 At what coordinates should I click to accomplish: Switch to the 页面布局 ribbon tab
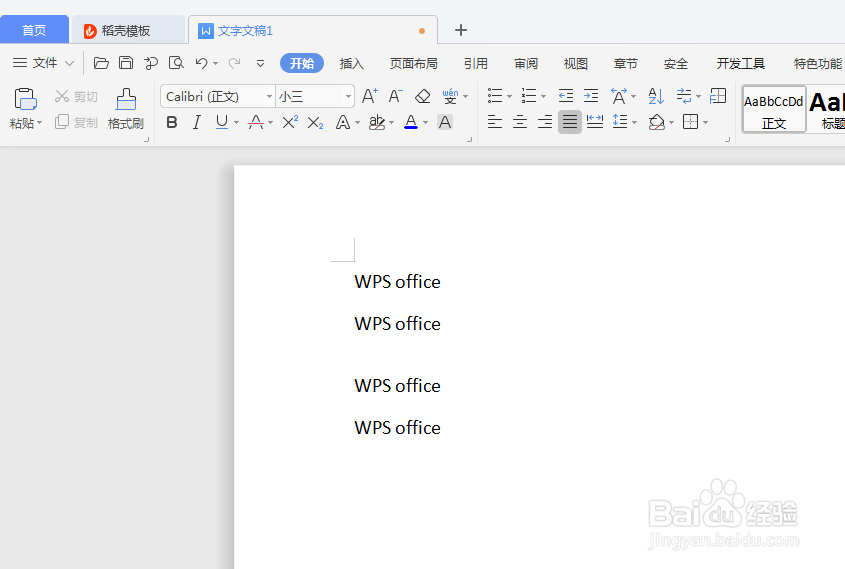click(x=414, y=64)
